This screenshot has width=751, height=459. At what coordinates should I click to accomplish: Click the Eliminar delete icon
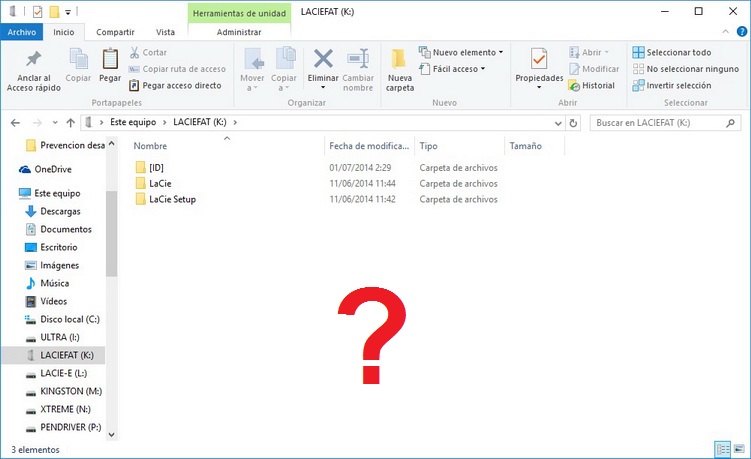pyautogui.click(x=323, y=63)
